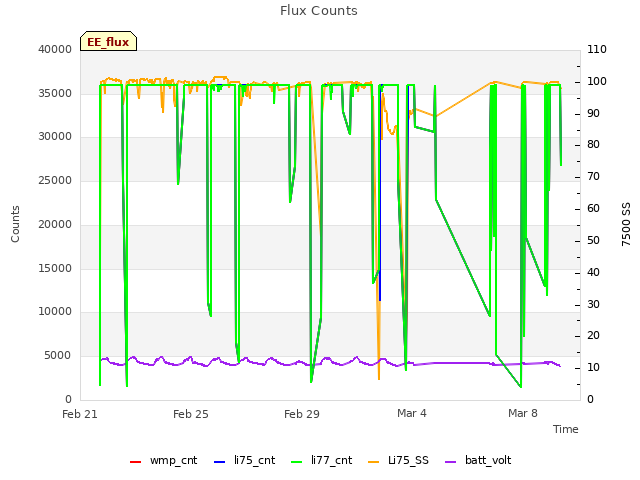
Task: Click the 7500 SS right axis title
Action: click(626, 224)
